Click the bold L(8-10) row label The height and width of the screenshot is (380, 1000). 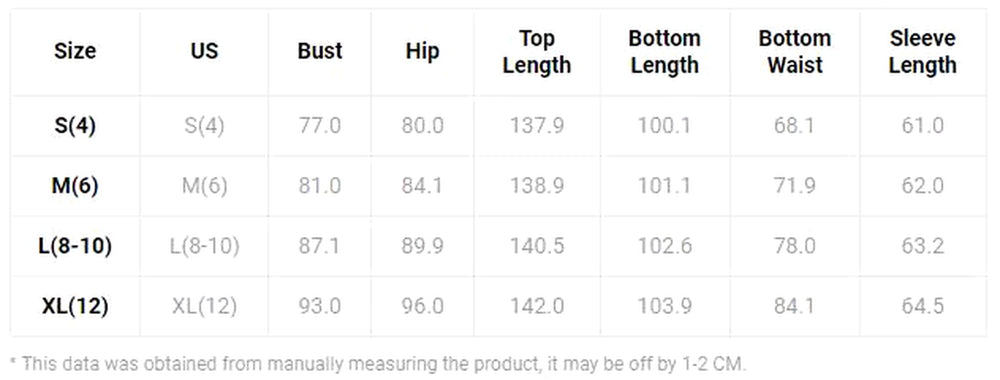(x=75, y=246)
